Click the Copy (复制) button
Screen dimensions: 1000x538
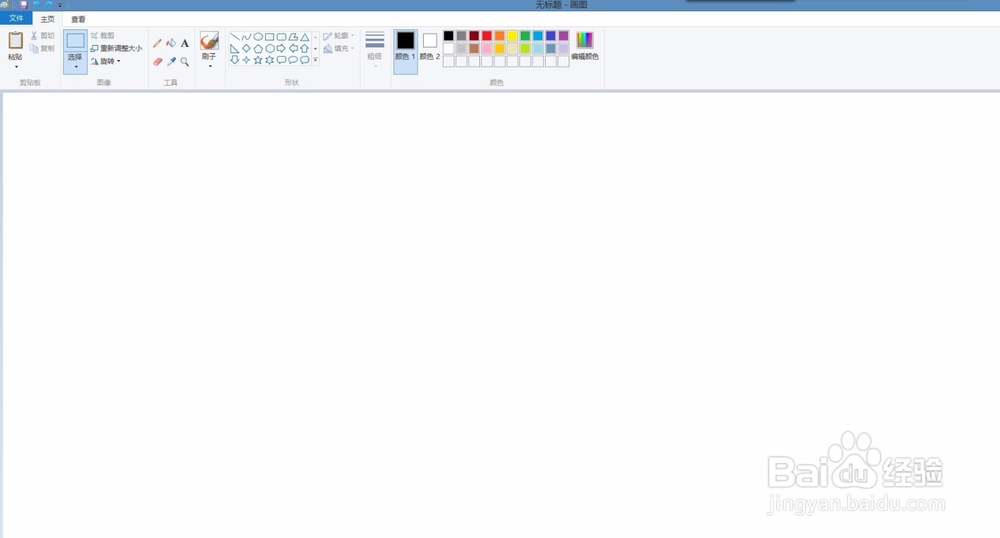(x=43, y=48)
